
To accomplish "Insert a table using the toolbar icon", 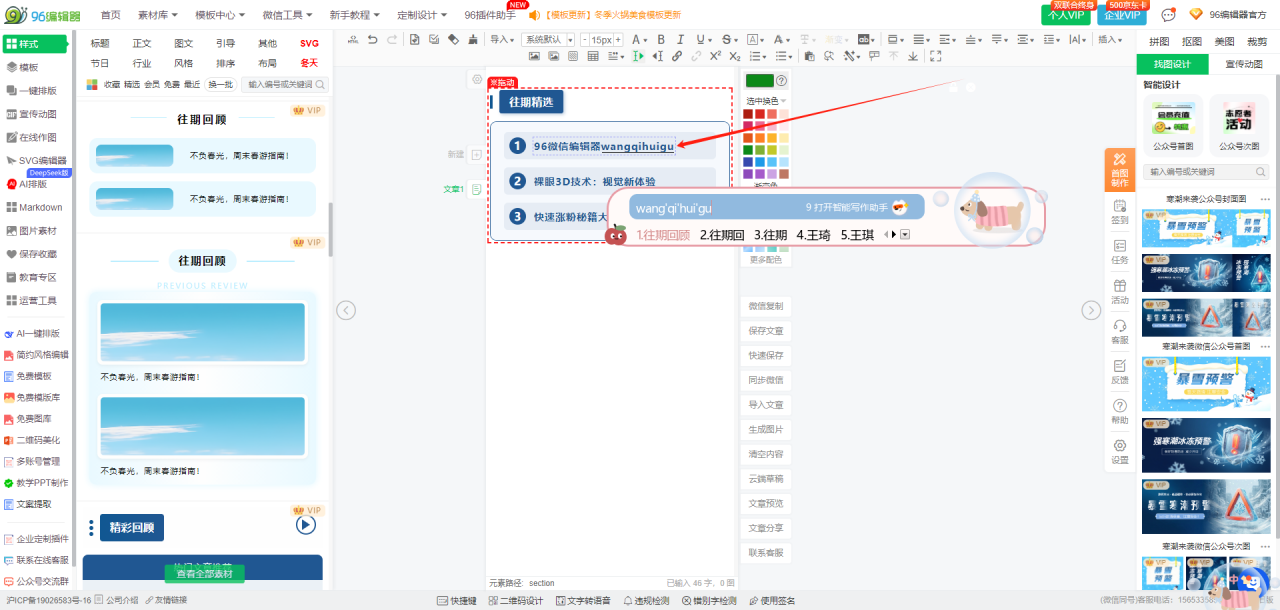I will [x=593, y=56].
